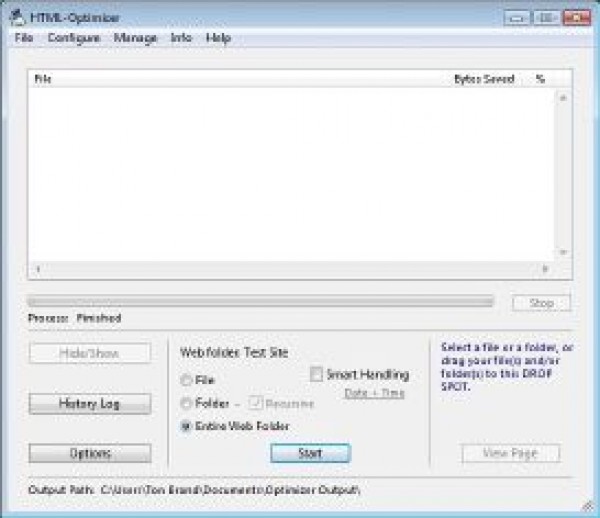Click the Web folder: Test Site label
Image resolution: width=600 pixels, height=518 pixels.
(x=234, y=352)
